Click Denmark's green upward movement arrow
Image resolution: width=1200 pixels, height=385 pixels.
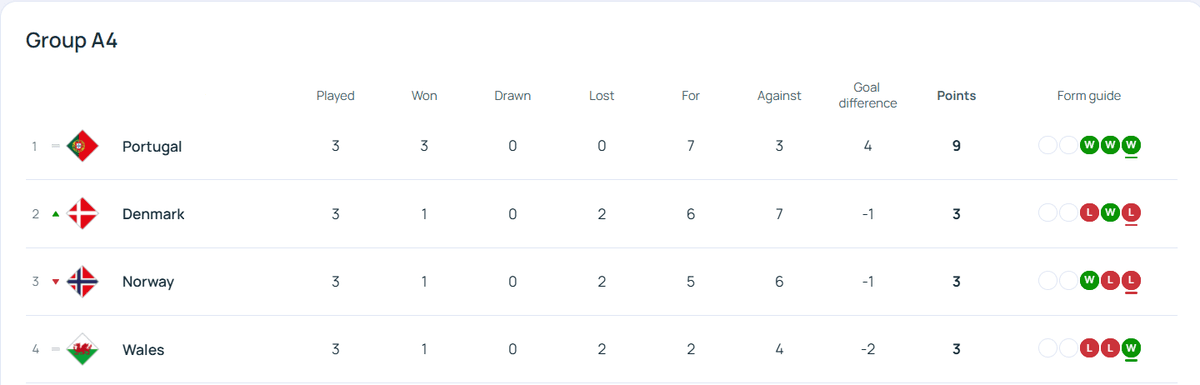point(56,214)
